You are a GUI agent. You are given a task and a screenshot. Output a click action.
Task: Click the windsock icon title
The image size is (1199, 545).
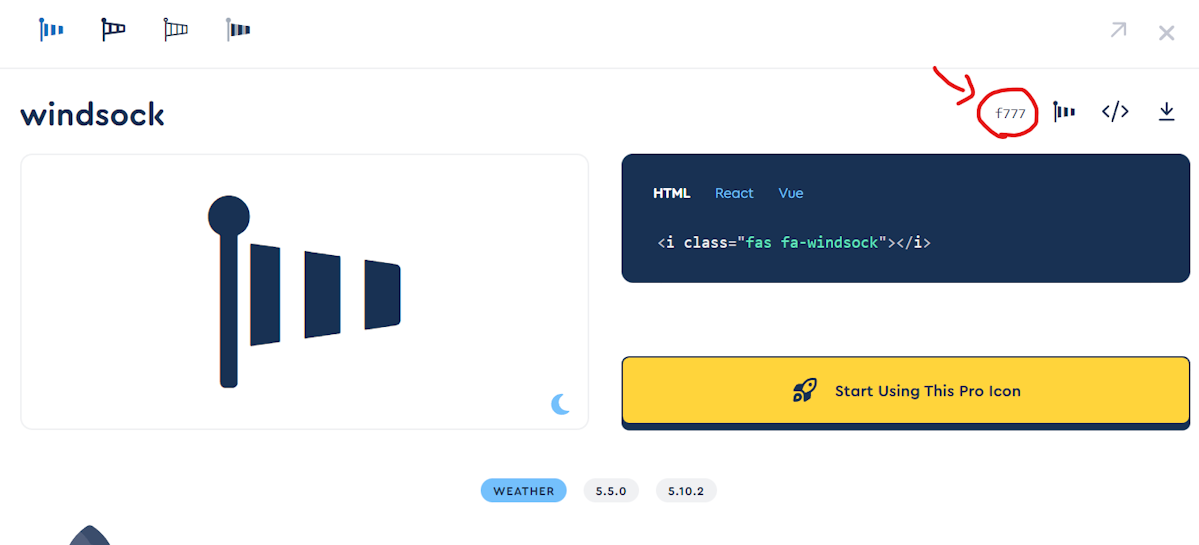pos(92,115)
